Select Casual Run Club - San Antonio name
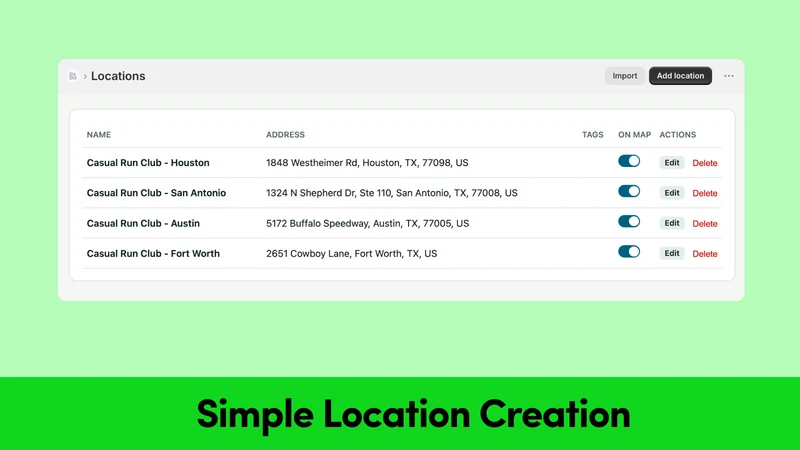The image size is (800, 450). pos(156,193)
